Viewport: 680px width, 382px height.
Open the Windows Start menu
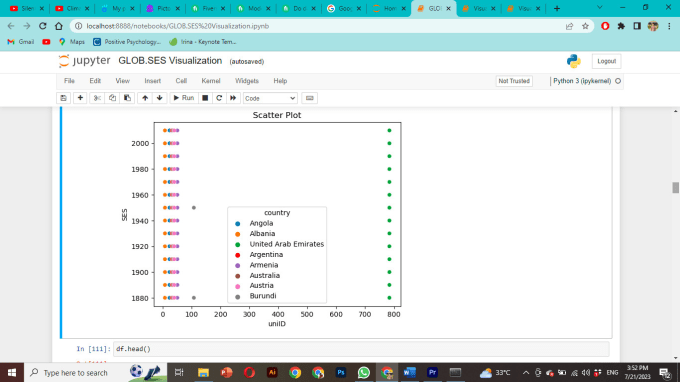point(12,373)
